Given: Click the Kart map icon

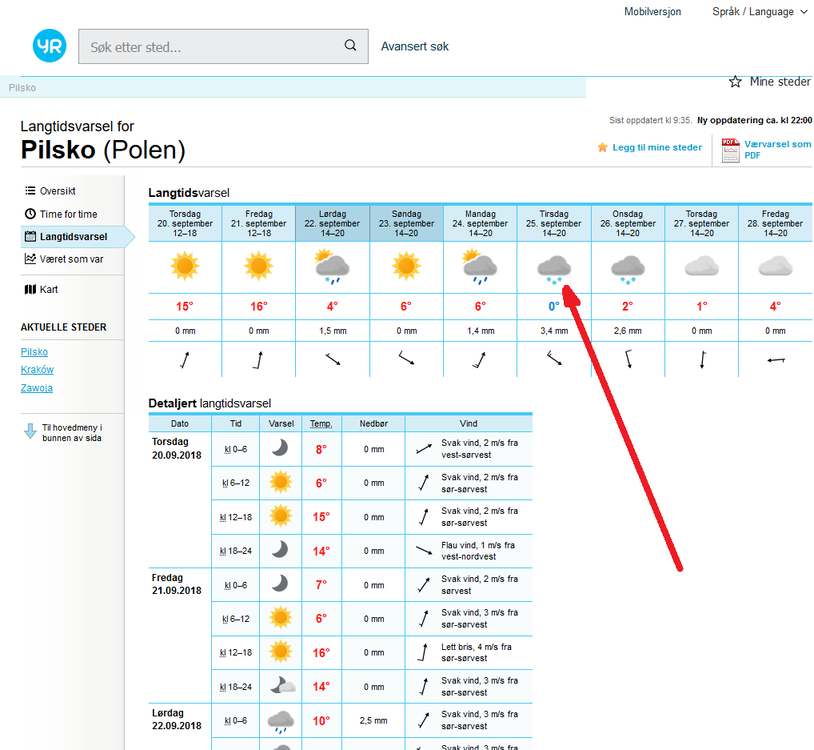Looking at the screenshot, I should (30, 289).
